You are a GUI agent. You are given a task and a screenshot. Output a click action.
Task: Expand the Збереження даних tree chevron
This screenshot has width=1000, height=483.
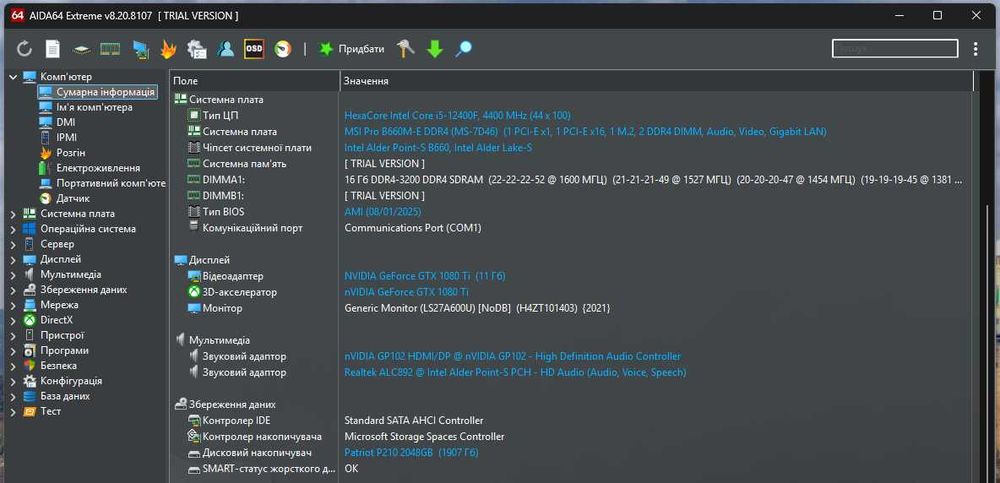pyautogui.click(x=13, y=290)
